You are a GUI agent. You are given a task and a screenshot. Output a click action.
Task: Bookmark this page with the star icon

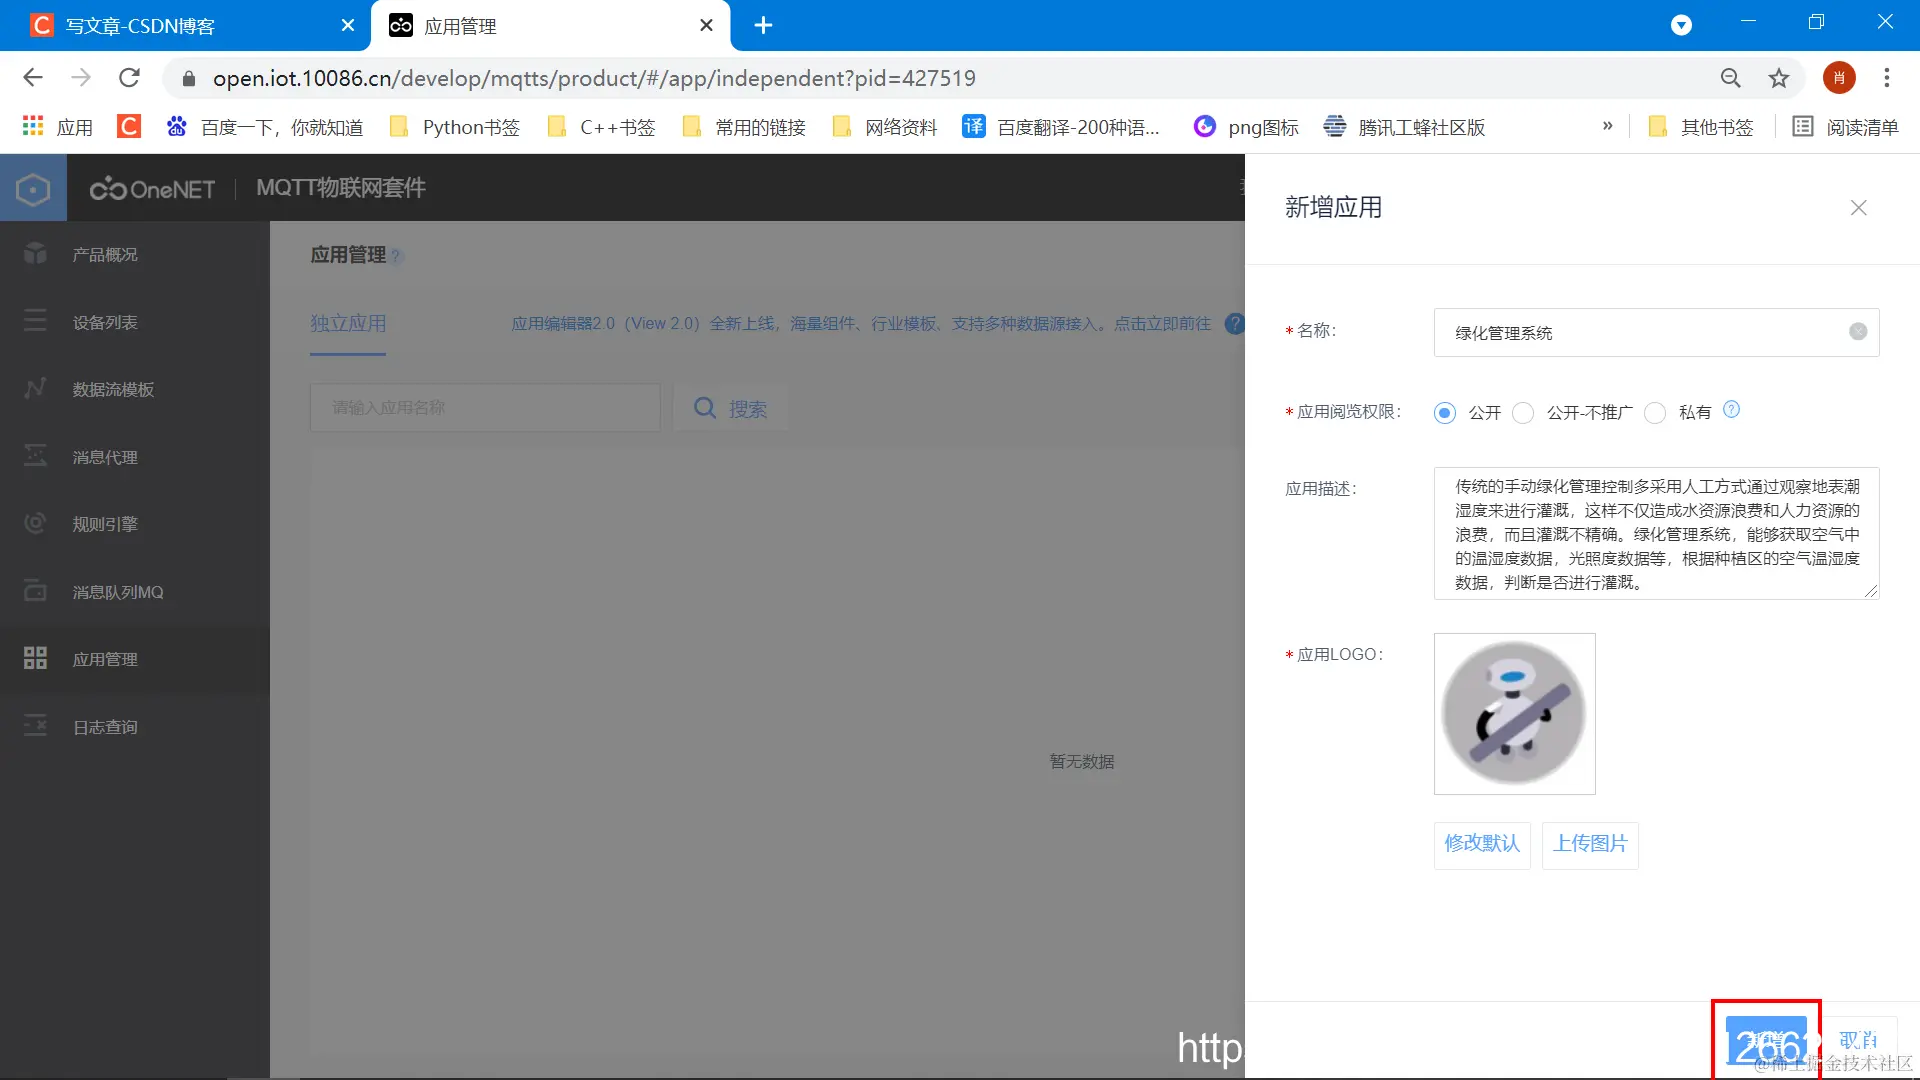coord(1779,78)
